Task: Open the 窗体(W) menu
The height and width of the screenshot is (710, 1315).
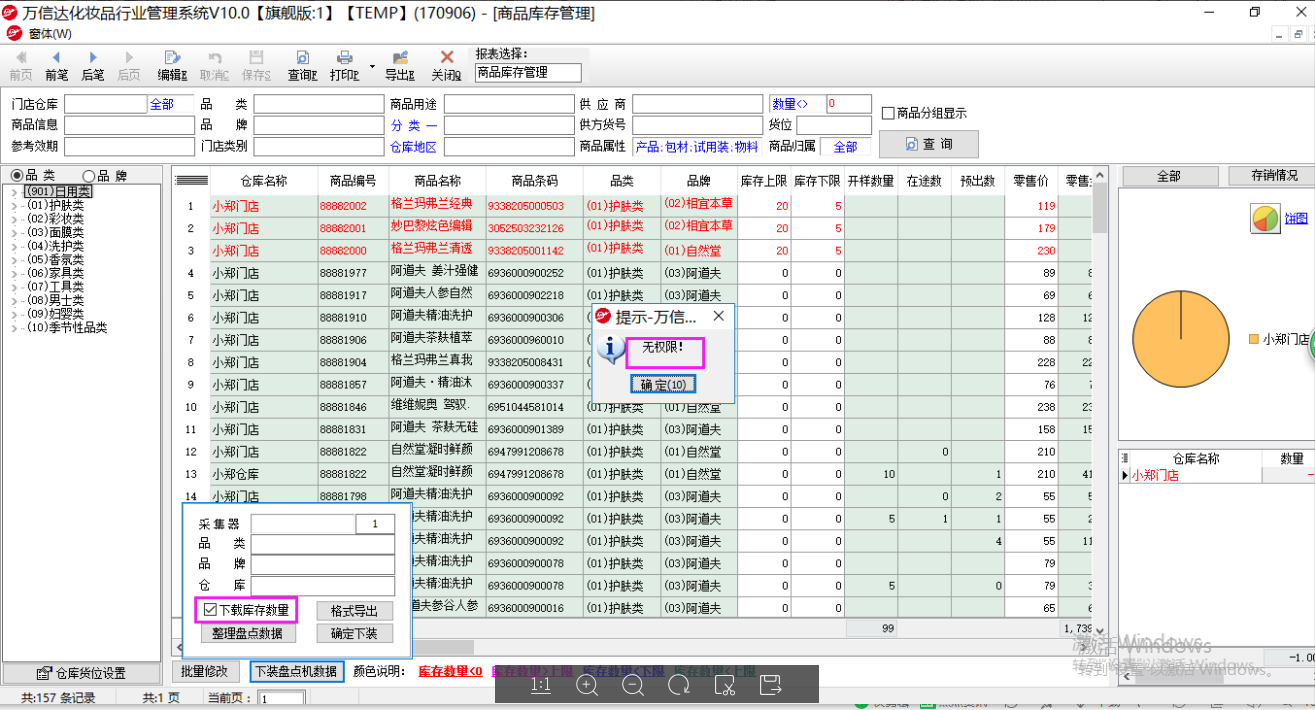Action: (50, 33)
